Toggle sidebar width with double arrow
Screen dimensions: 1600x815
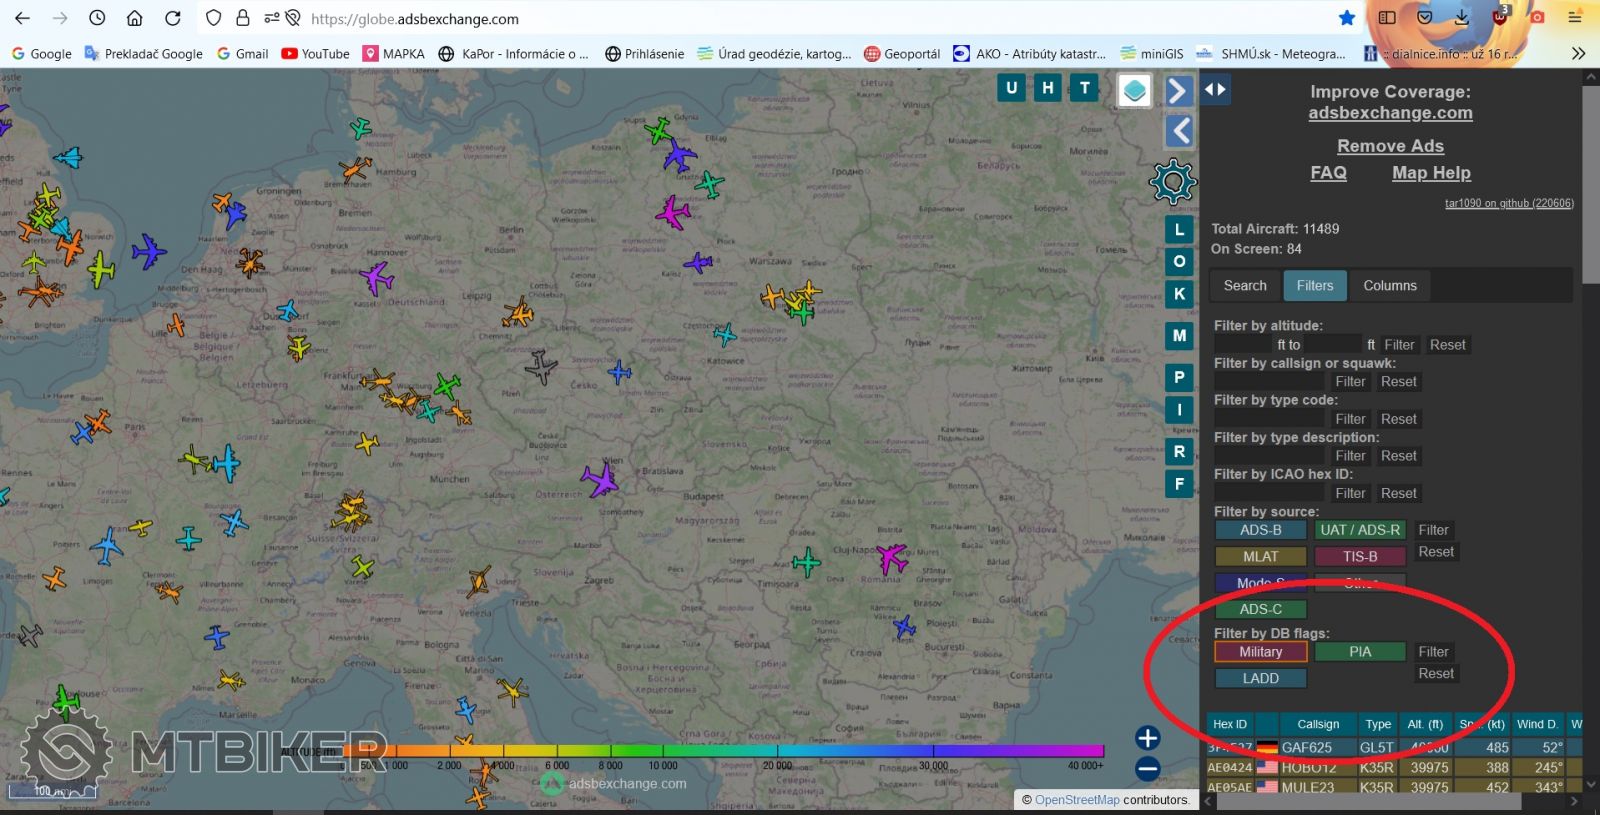pos(1215,90)
